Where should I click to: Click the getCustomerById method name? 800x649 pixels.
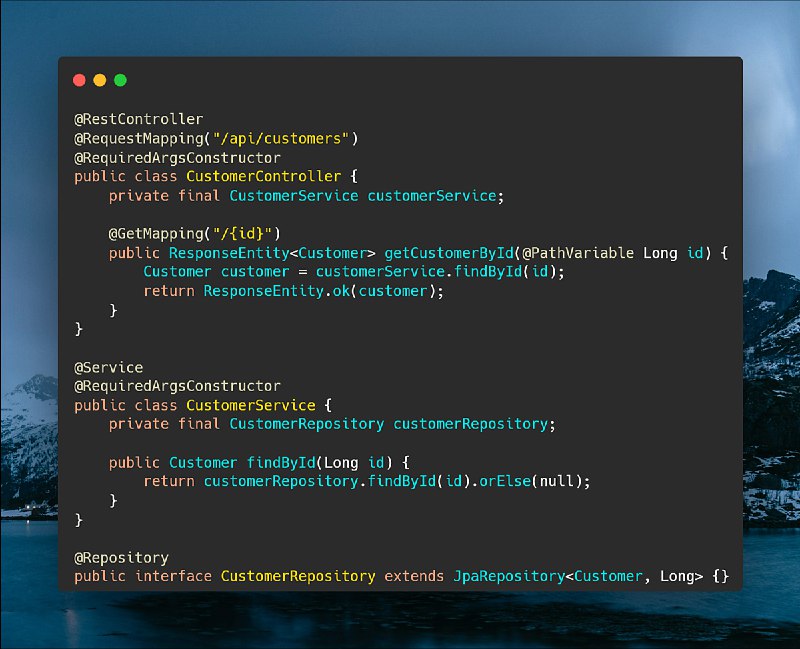pos(449,253)
